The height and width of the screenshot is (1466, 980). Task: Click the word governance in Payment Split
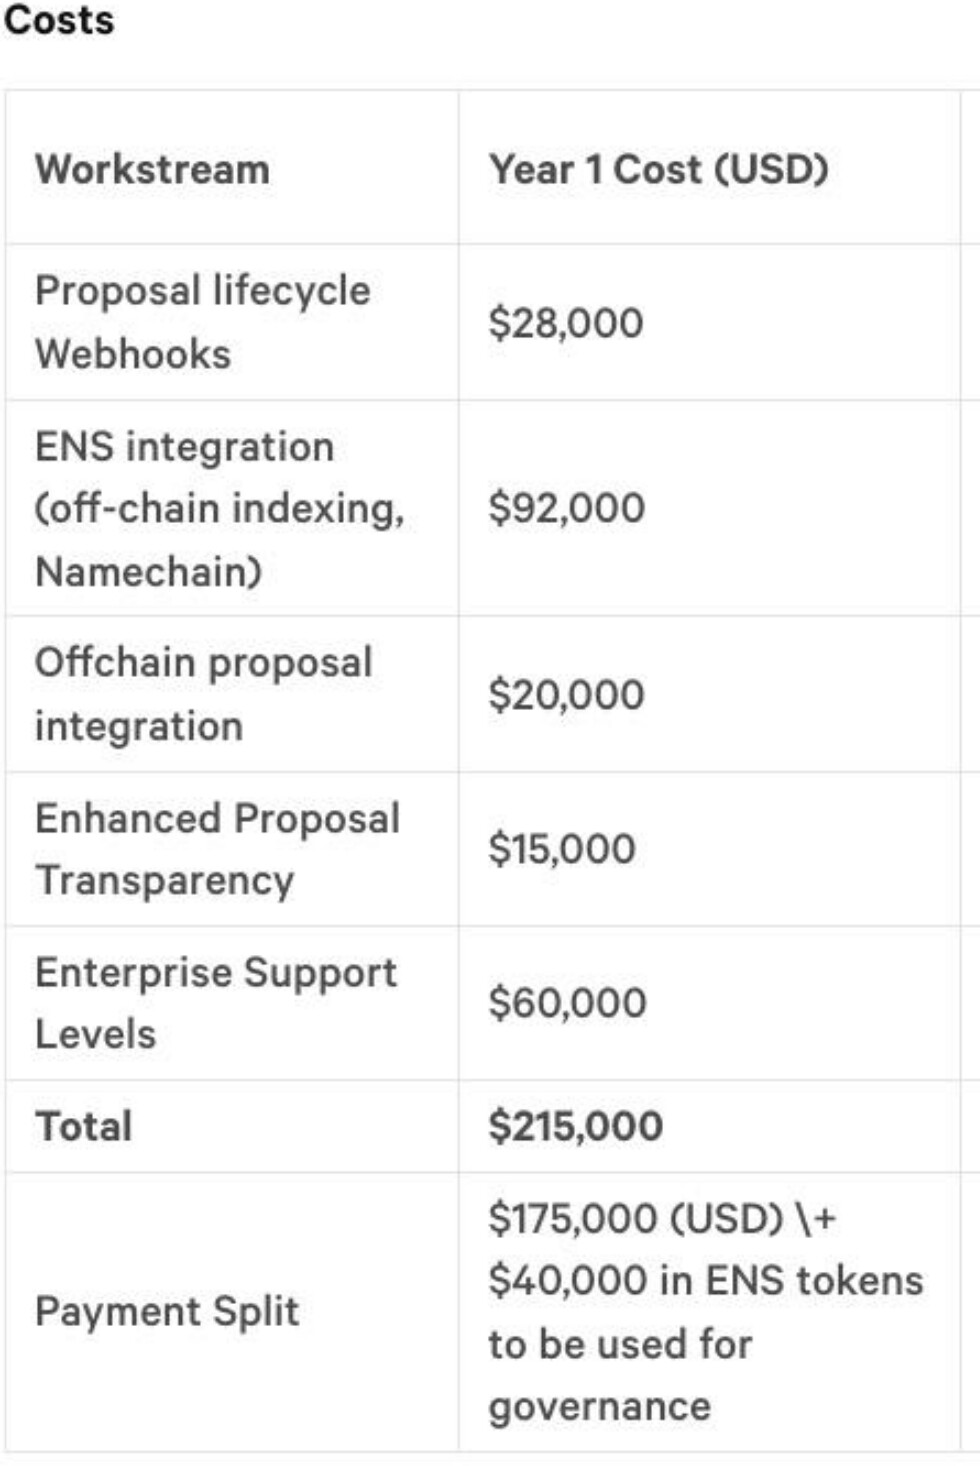(600, 1407)
